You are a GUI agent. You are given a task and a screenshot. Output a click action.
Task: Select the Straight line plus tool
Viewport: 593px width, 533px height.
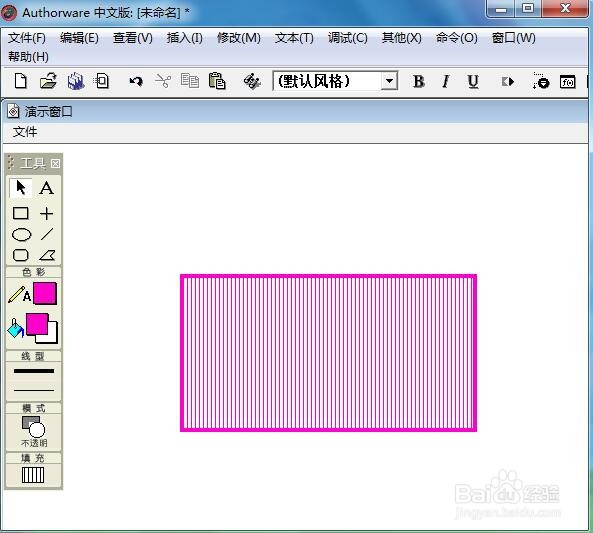(x=47, y=213)
